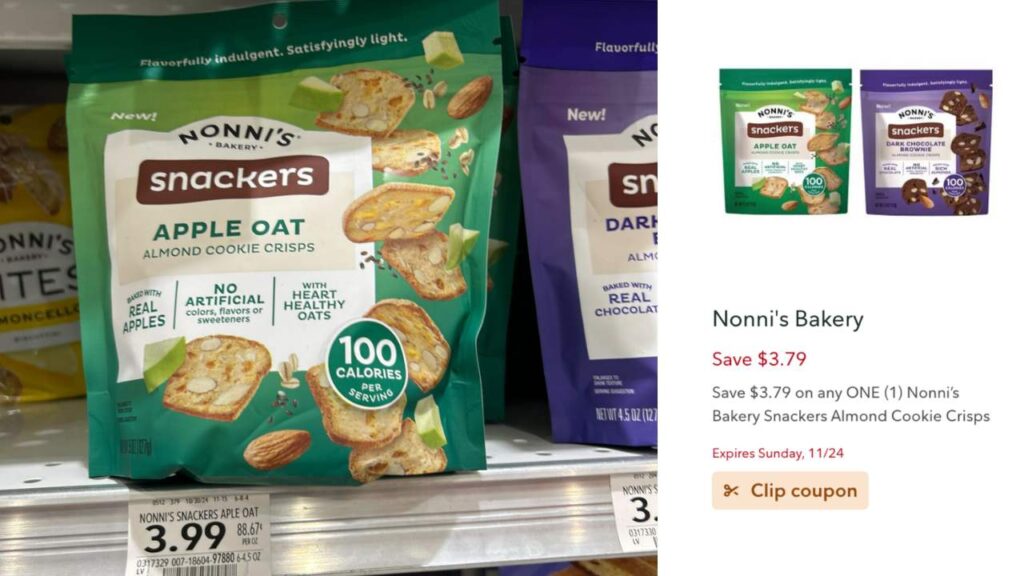Click the New! label on the green bag
Image resolution: width=1024 pixels, height=576 pixels.
pos(133,116)
